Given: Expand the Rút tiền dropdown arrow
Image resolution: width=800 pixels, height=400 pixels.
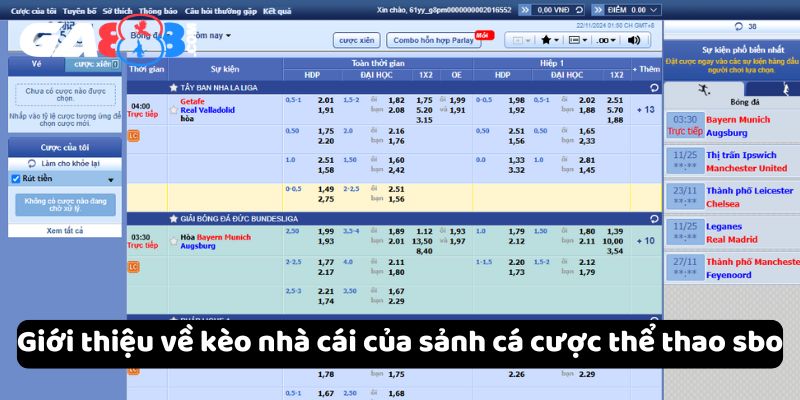Looking at the screenshot, I should click(x=111, y=180).
